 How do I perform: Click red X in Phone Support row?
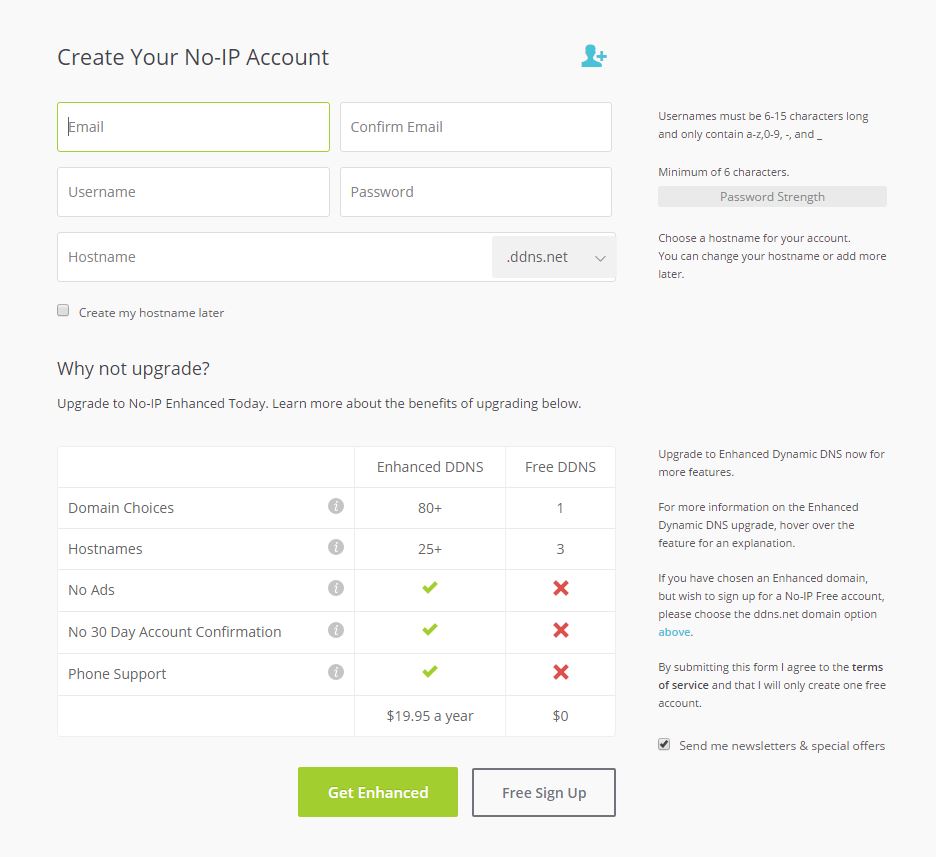tap(560, 672)
